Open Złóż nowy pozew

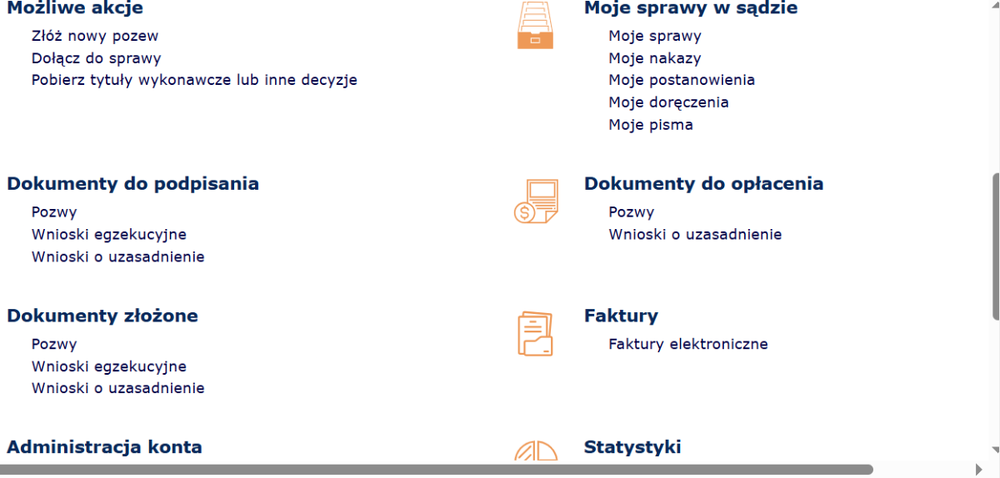95,36
